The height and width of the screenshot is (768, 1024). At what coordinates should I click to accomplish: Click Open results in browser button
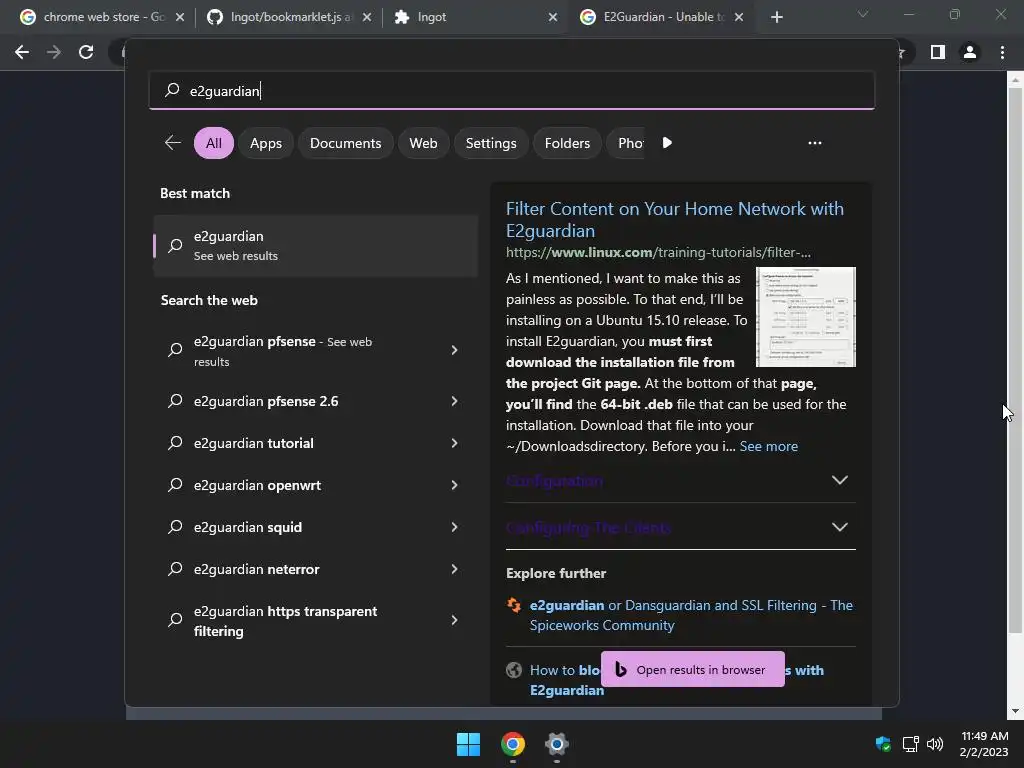tap(693, 669)
